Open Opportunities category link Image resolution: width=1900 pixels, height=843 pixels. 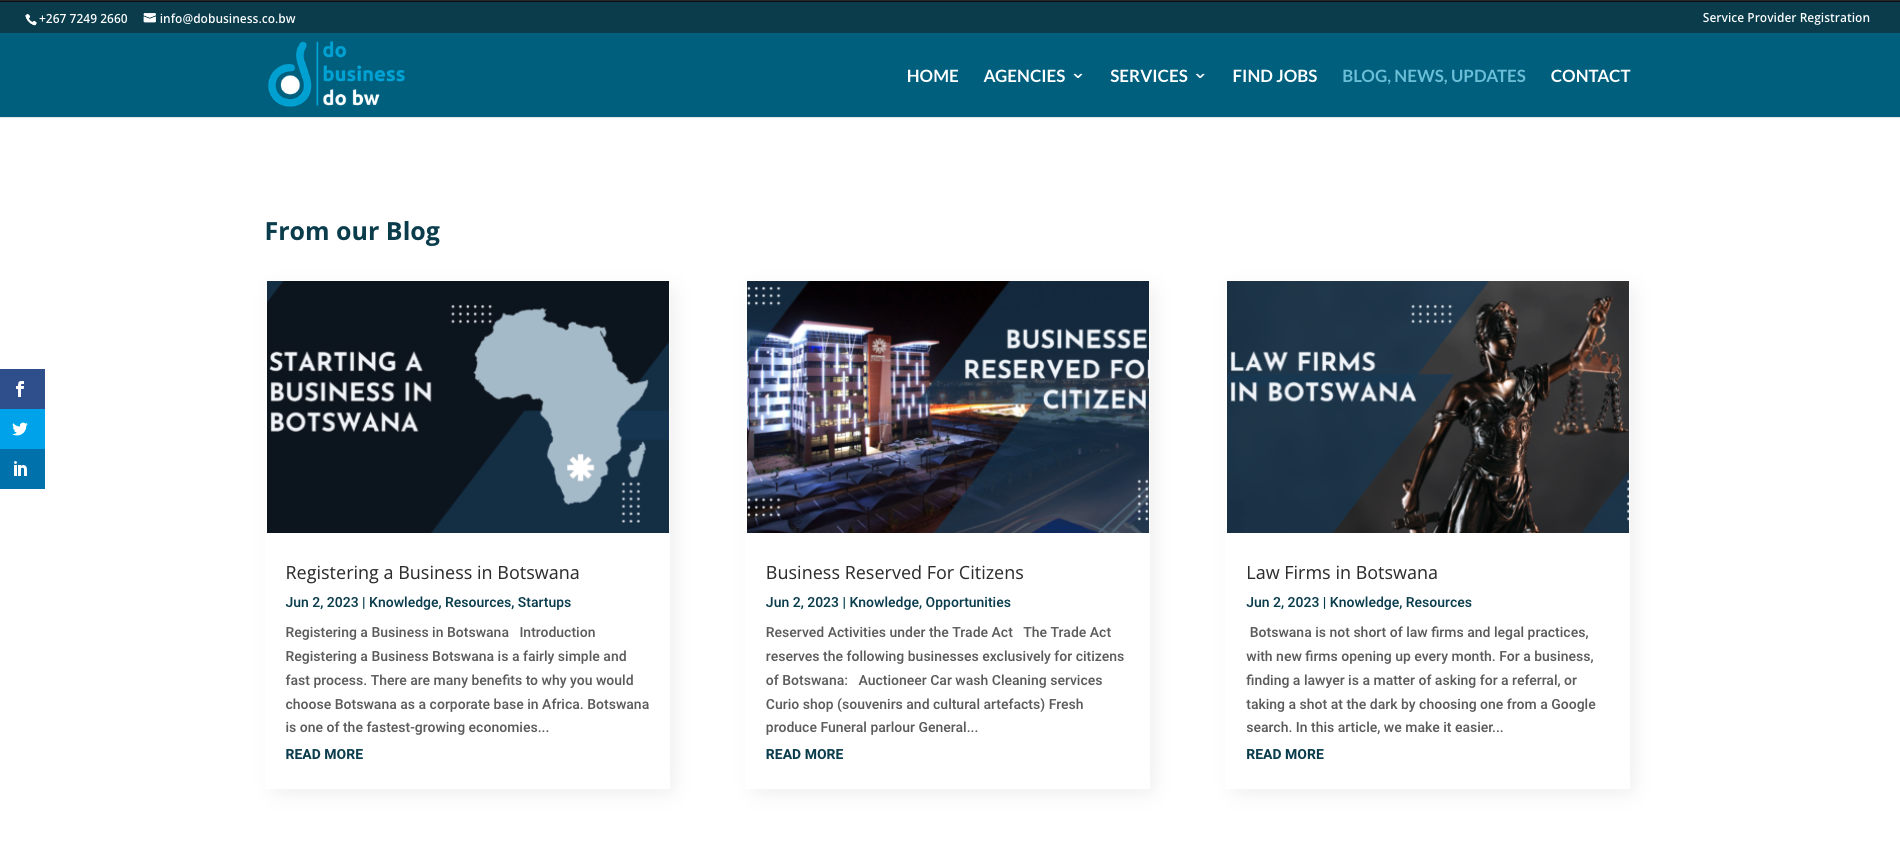click(968, 602)
